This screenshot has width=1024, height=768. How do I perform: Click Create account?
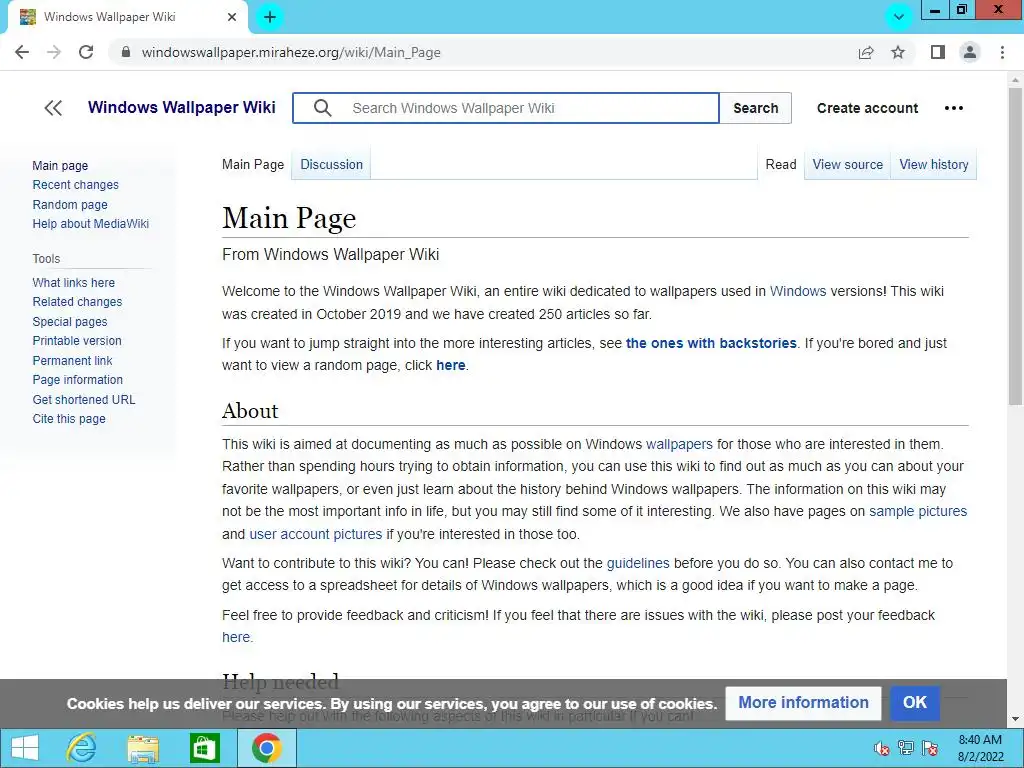tap(867, 108)
